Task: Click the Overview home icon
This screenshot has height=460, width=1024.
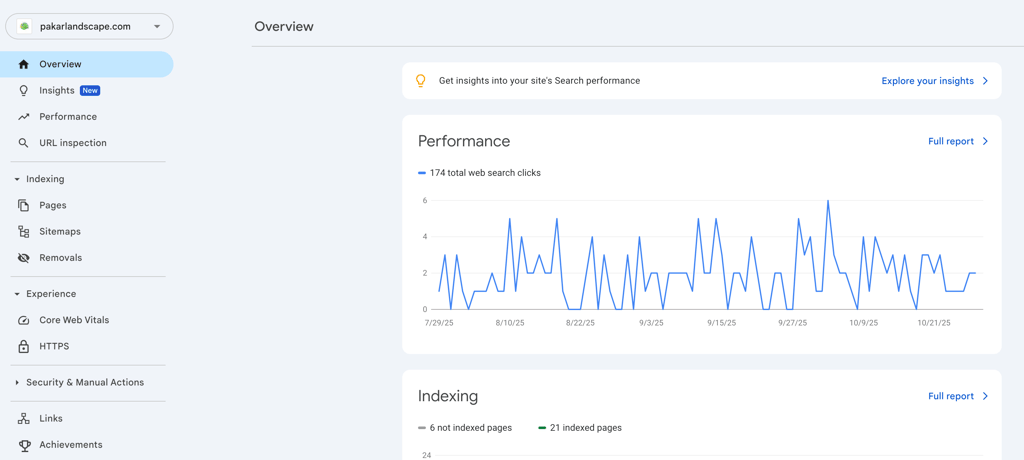Action: pyautogui.click(x=24, y=64)
